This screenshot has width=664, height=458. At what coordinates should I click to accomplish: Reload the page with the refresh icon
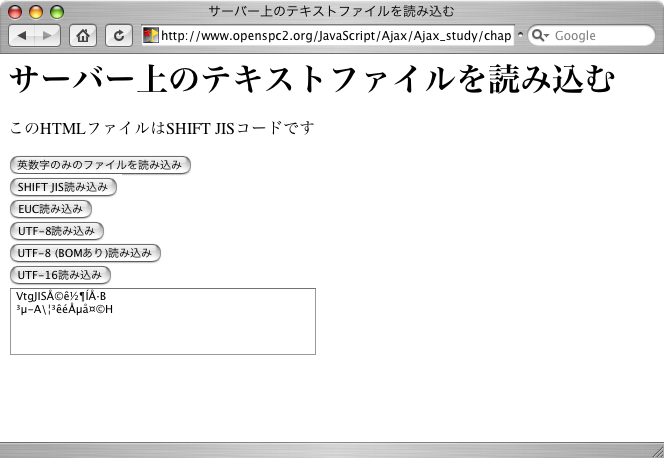coord(119,36)
